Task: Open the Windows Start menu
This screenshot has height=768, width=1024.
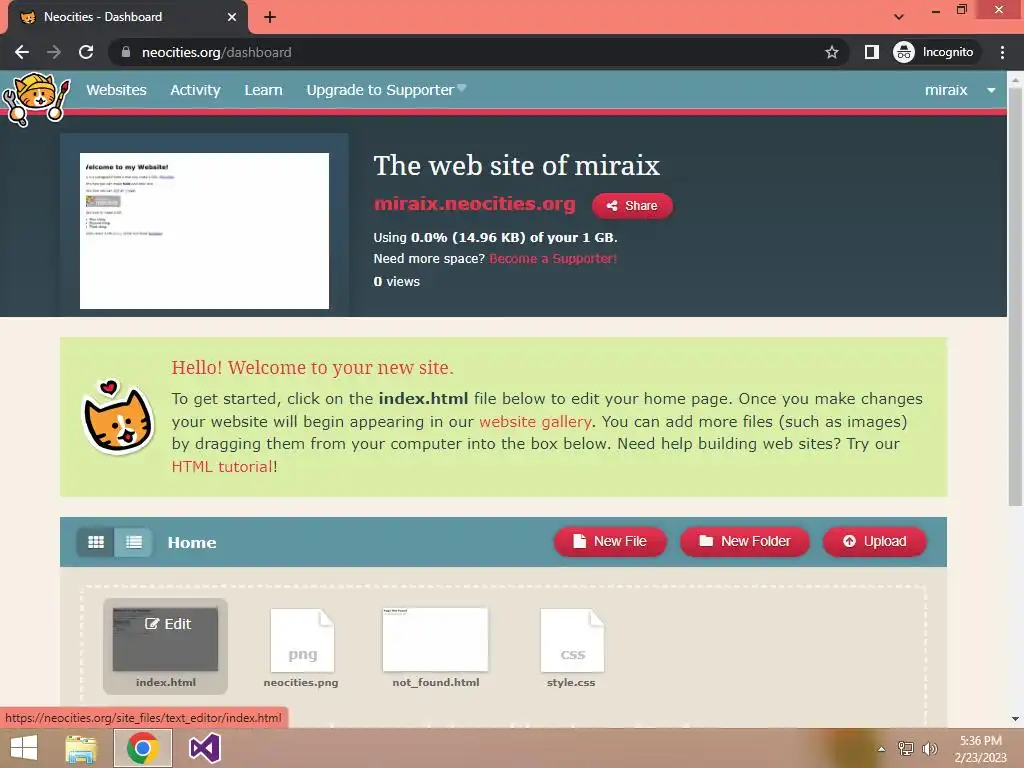Action: tap(24, 748)
